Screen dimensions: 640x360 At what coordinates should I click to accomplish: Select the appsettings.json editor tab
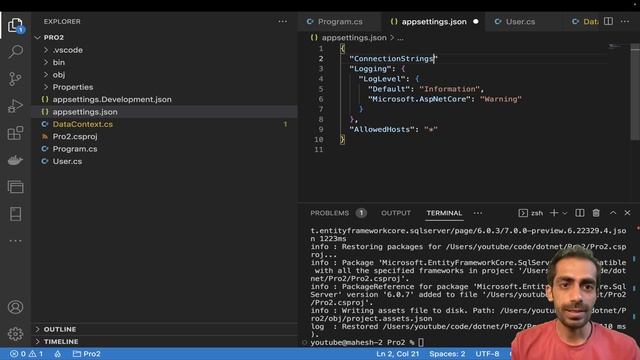(x=433, y=22)
